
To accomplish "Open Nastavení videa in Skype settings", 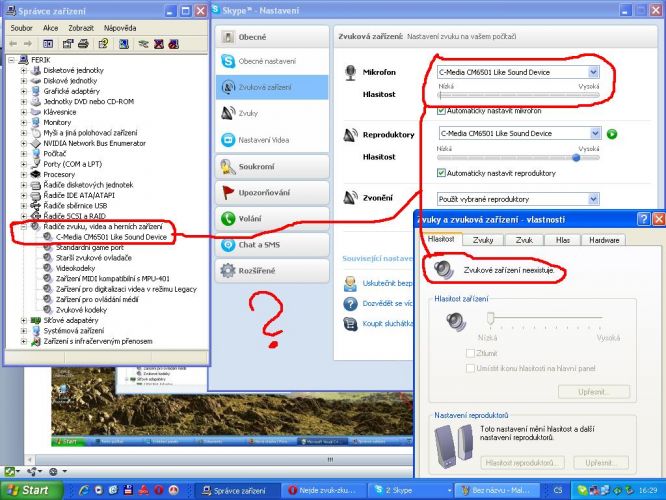I will (x=272, y=140).
